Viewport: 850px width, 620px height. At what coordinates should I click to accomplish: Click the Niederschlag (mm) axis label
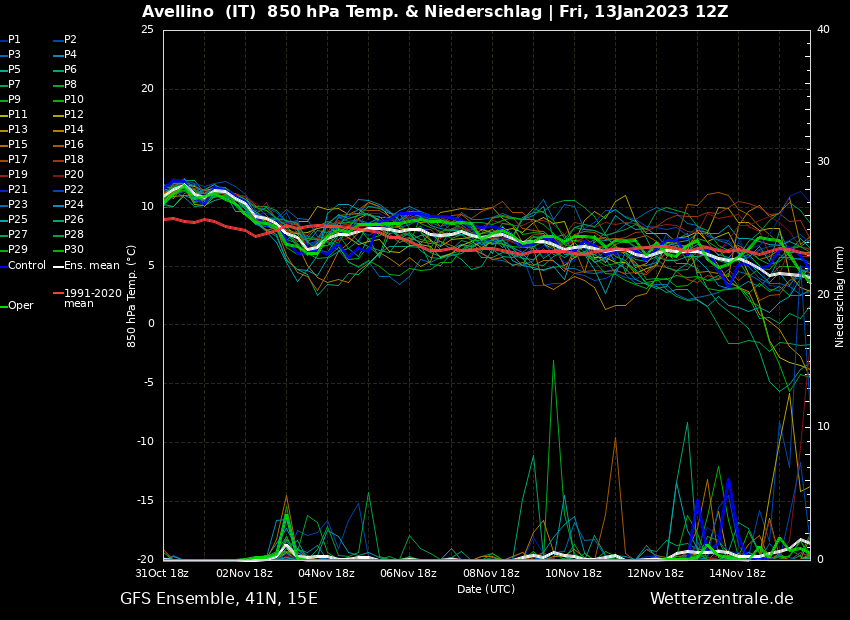pyautogui.click(x=840, y=296)
